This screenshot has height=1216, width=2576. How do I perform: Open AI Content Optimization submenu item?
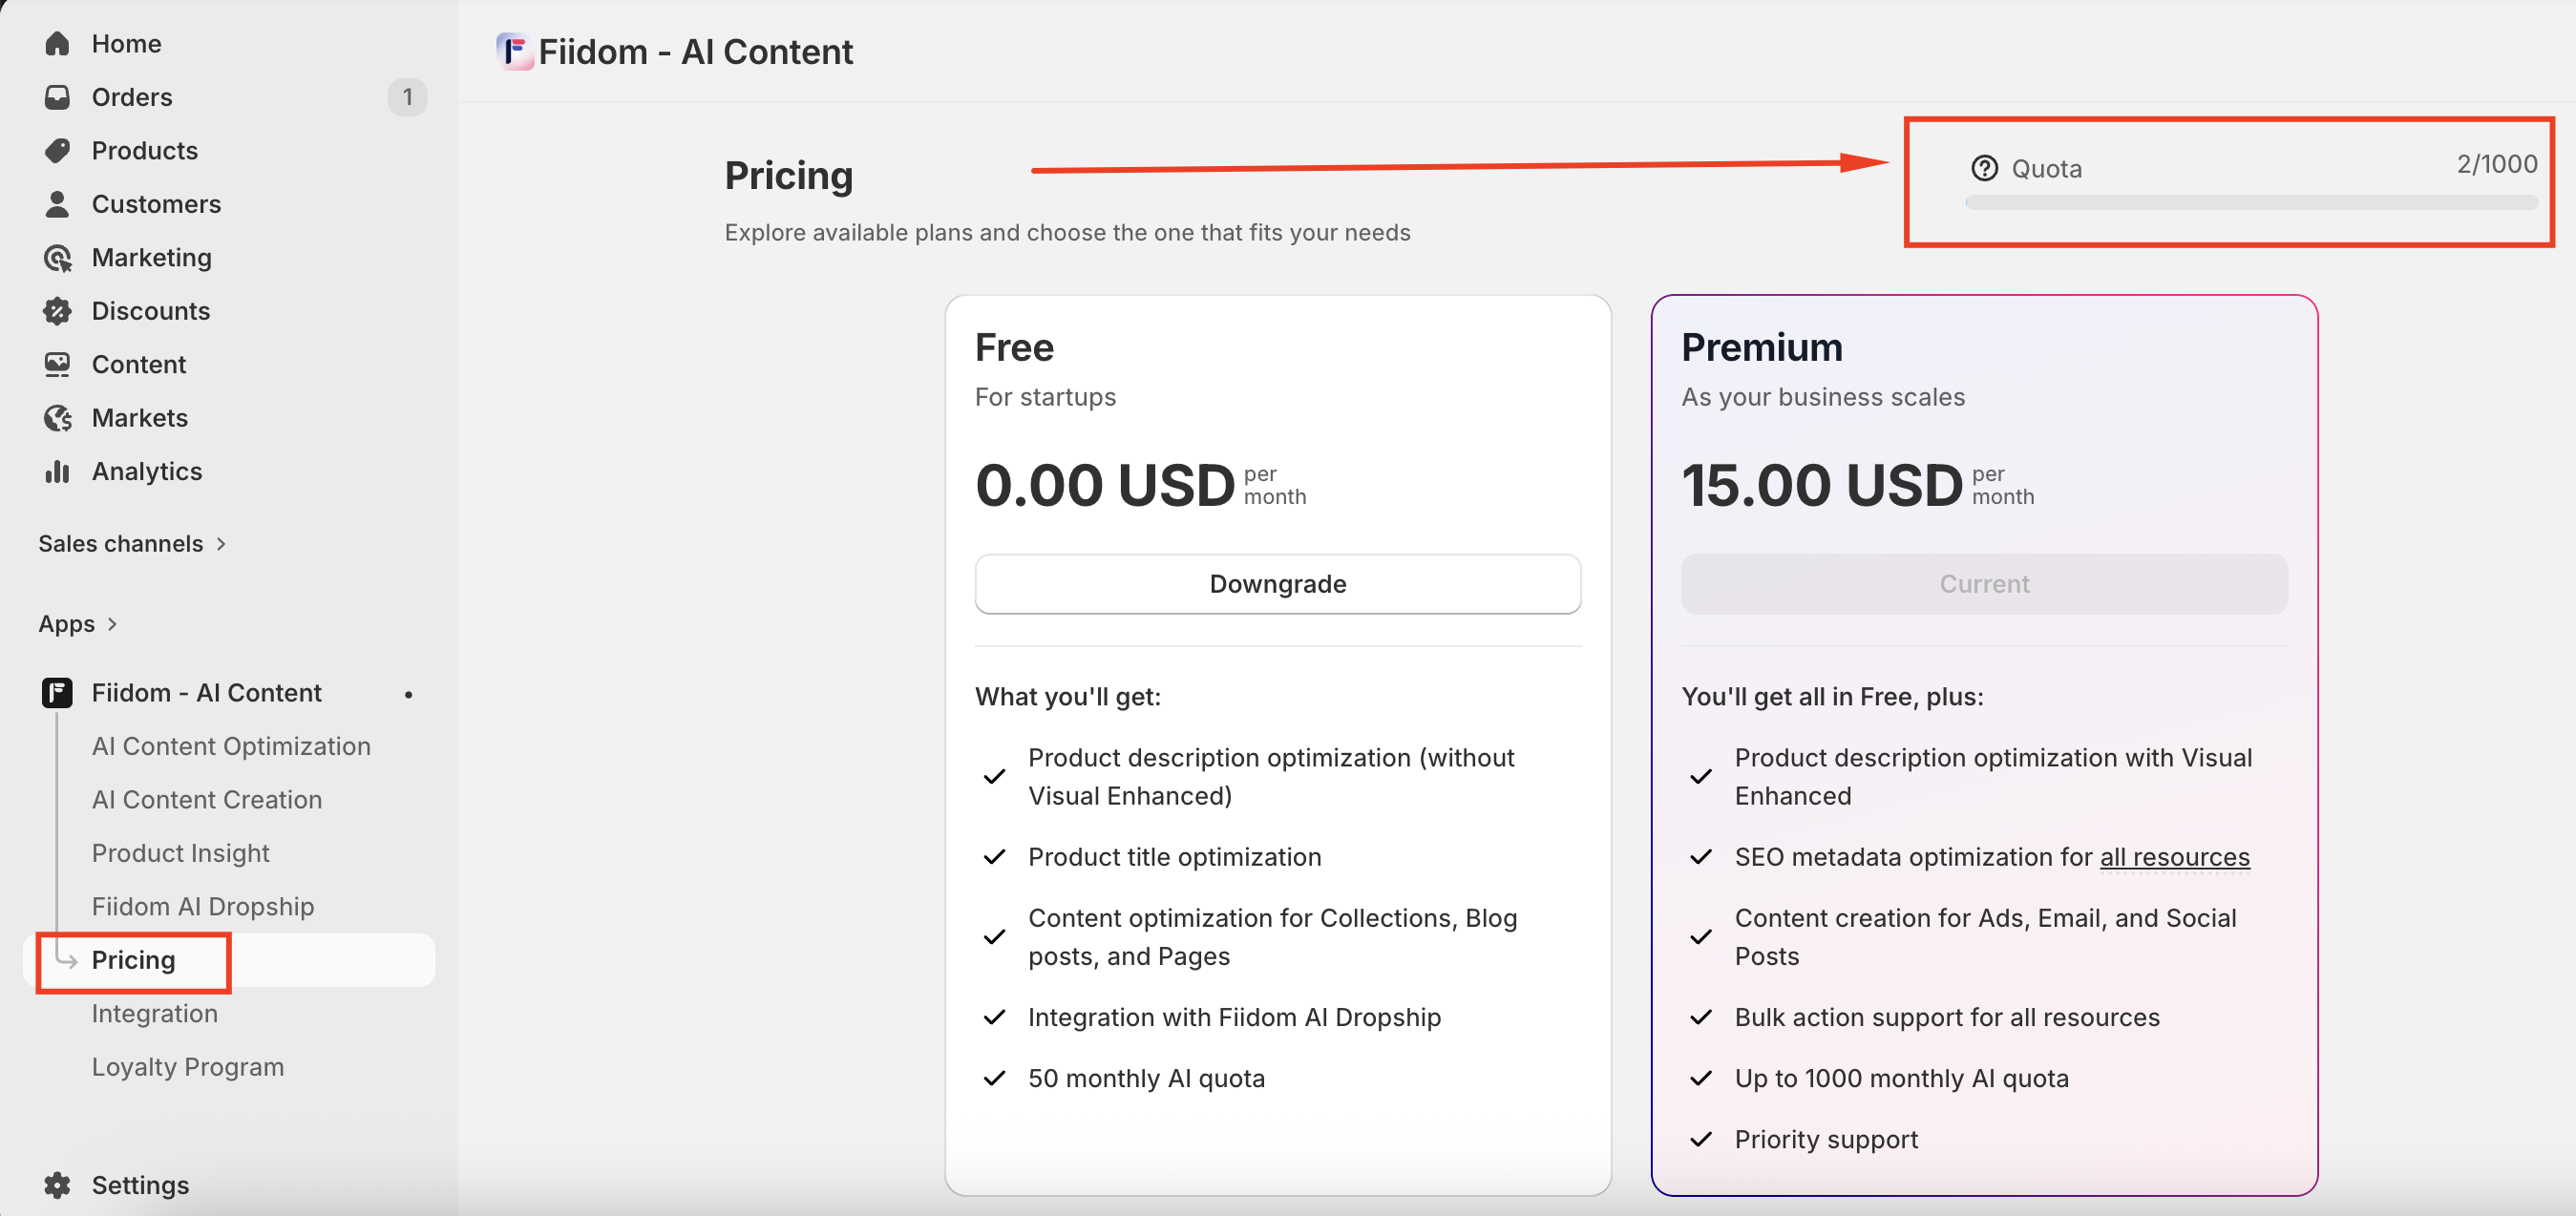click(231, 746)
